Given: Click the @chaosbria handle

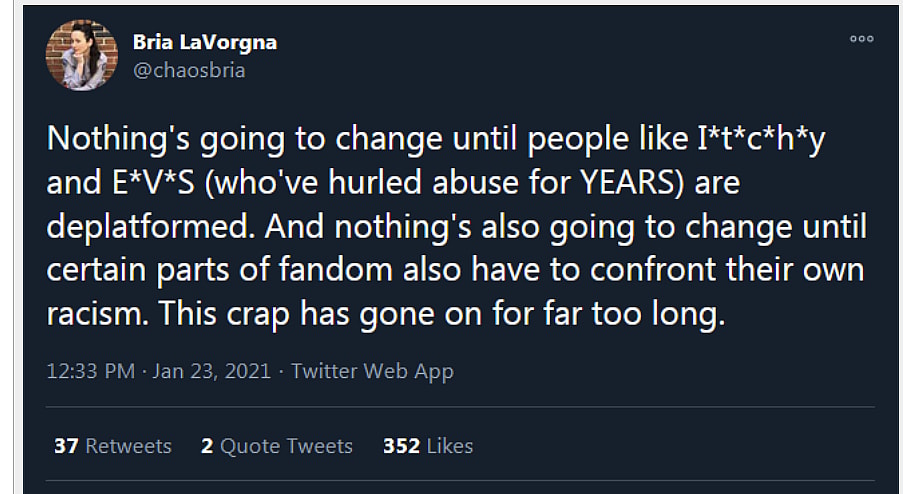Looking at the screenshot, I should [x=188, y=70].
